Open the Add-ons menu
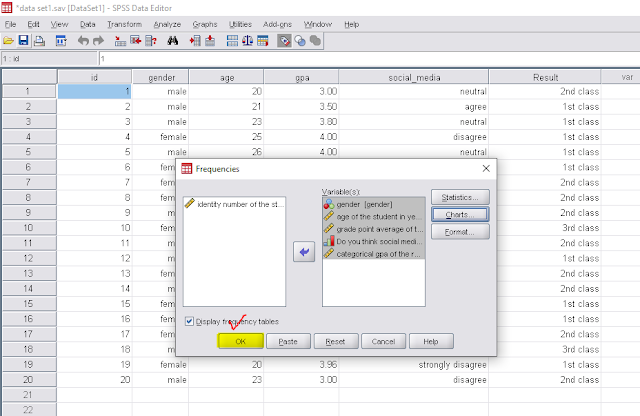The height and width of the screenshot is (416, 640). click(278, 24)
